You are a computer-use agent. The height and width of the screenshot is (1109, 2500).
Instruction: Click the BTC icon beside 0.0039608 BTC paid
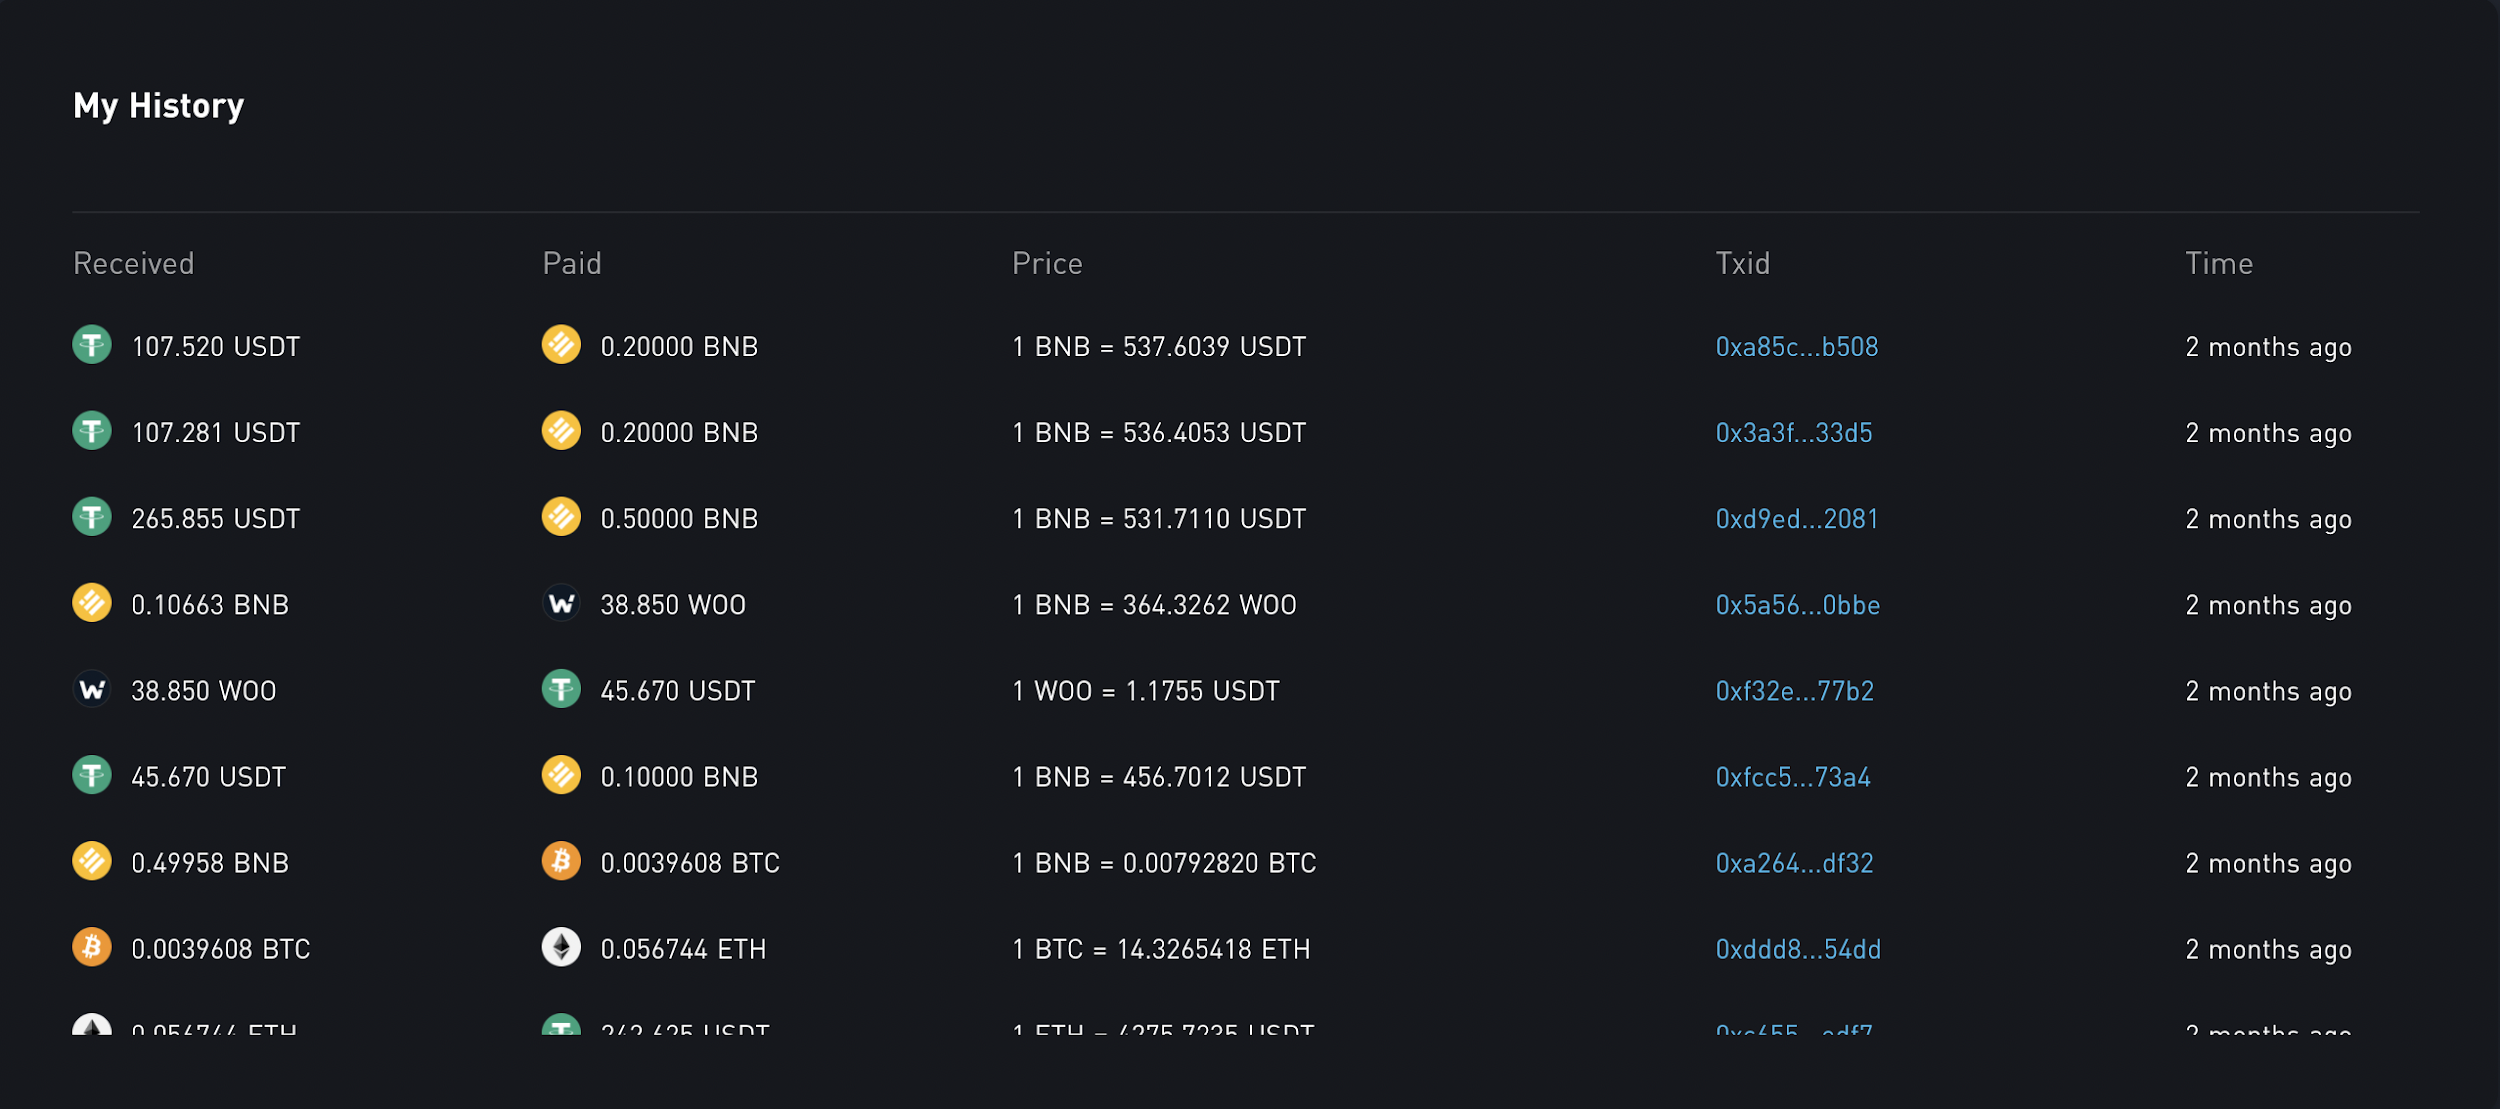[561, 861]
